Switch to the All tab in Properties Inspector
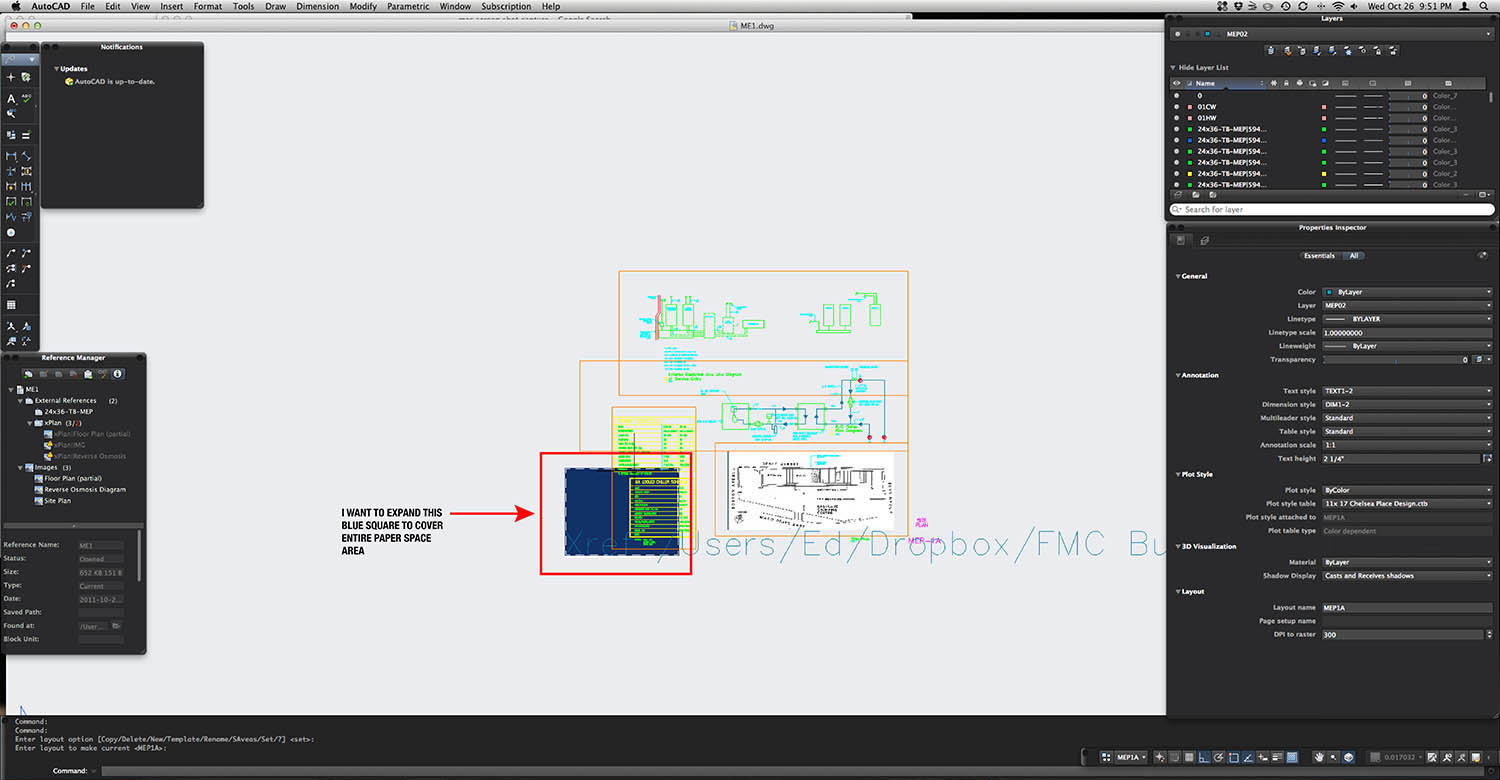1500x780 pixels. (x=1355, y=255)
